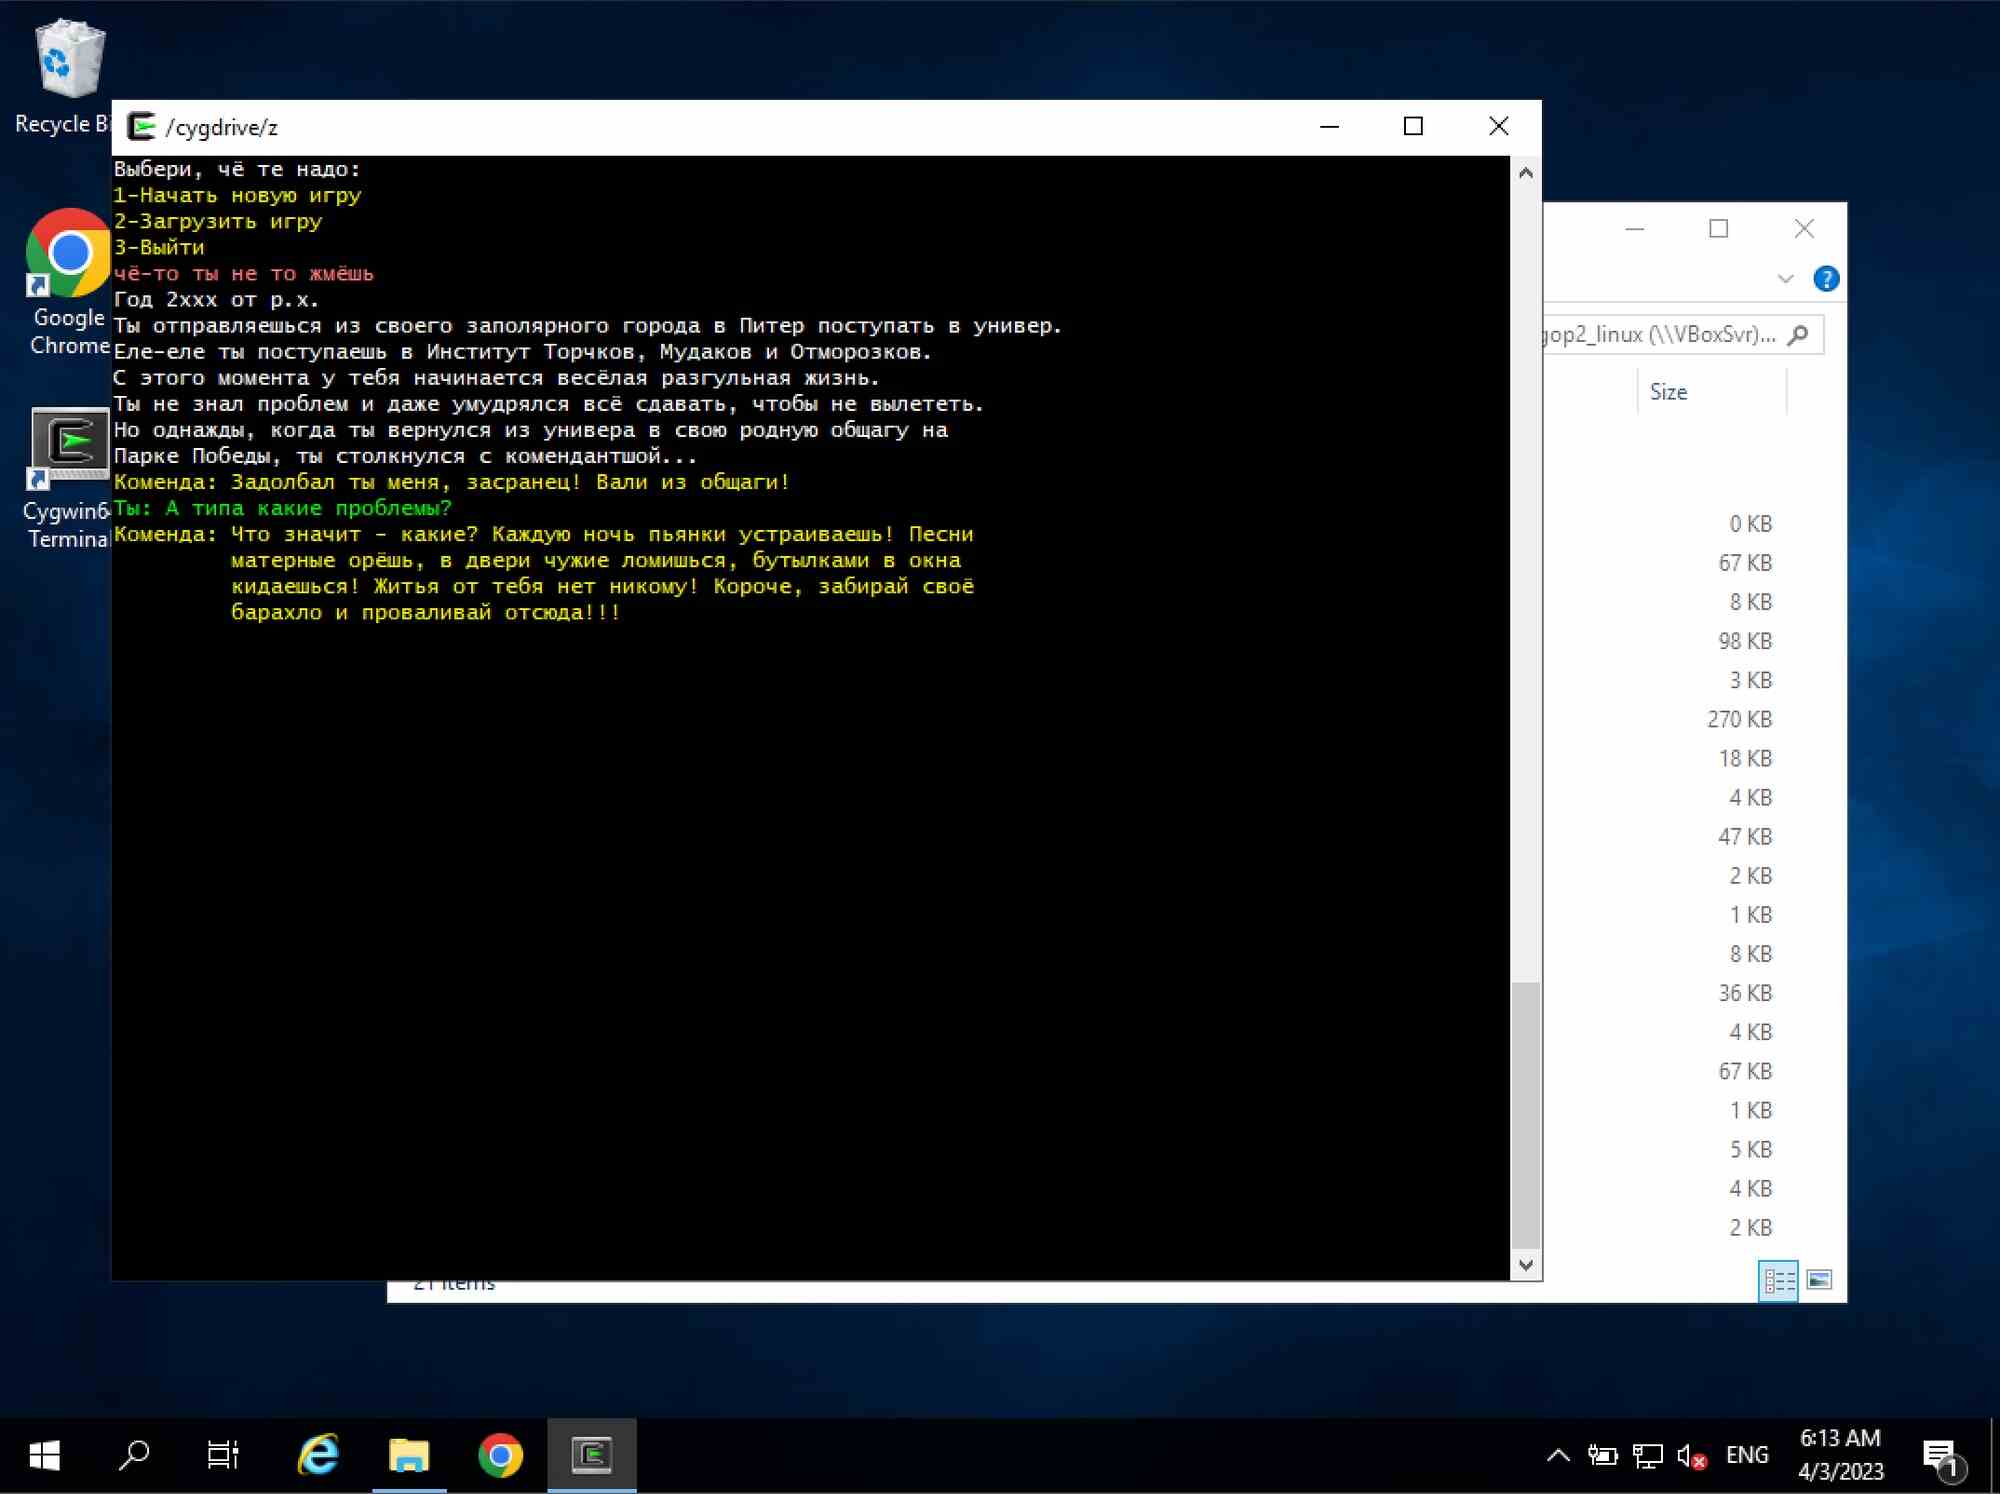Open taskbar search magnifier

point(134,1455)
